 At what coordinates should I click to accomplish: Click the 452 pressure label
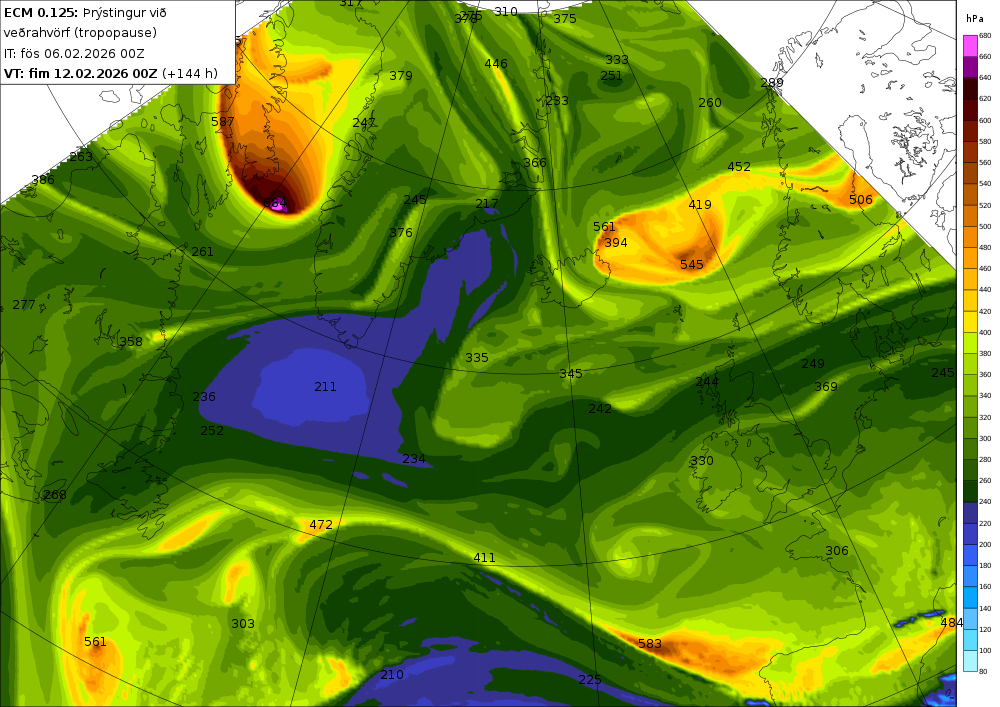739,166
